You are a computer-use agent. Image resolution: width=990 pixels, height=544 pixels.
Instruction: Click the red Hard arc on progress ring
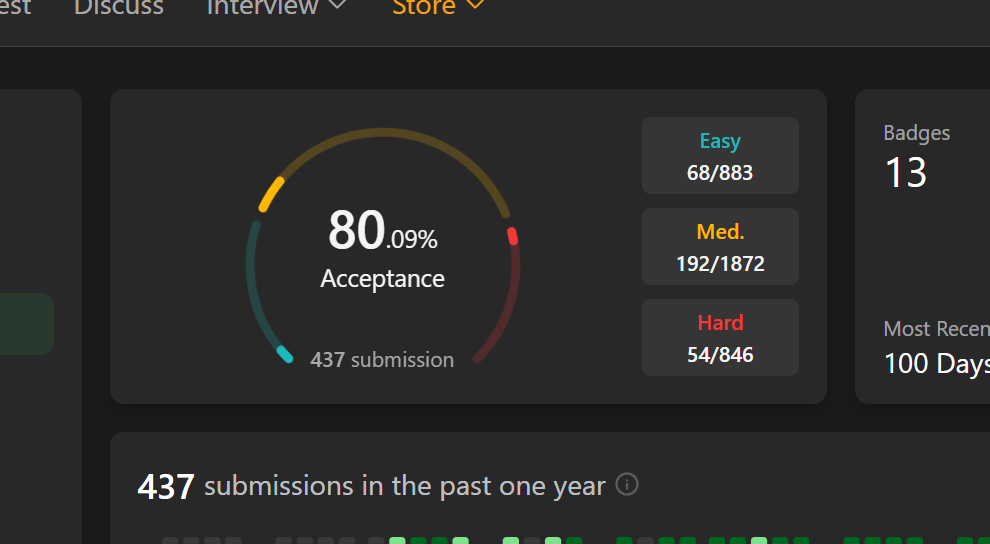coord(512,236)
